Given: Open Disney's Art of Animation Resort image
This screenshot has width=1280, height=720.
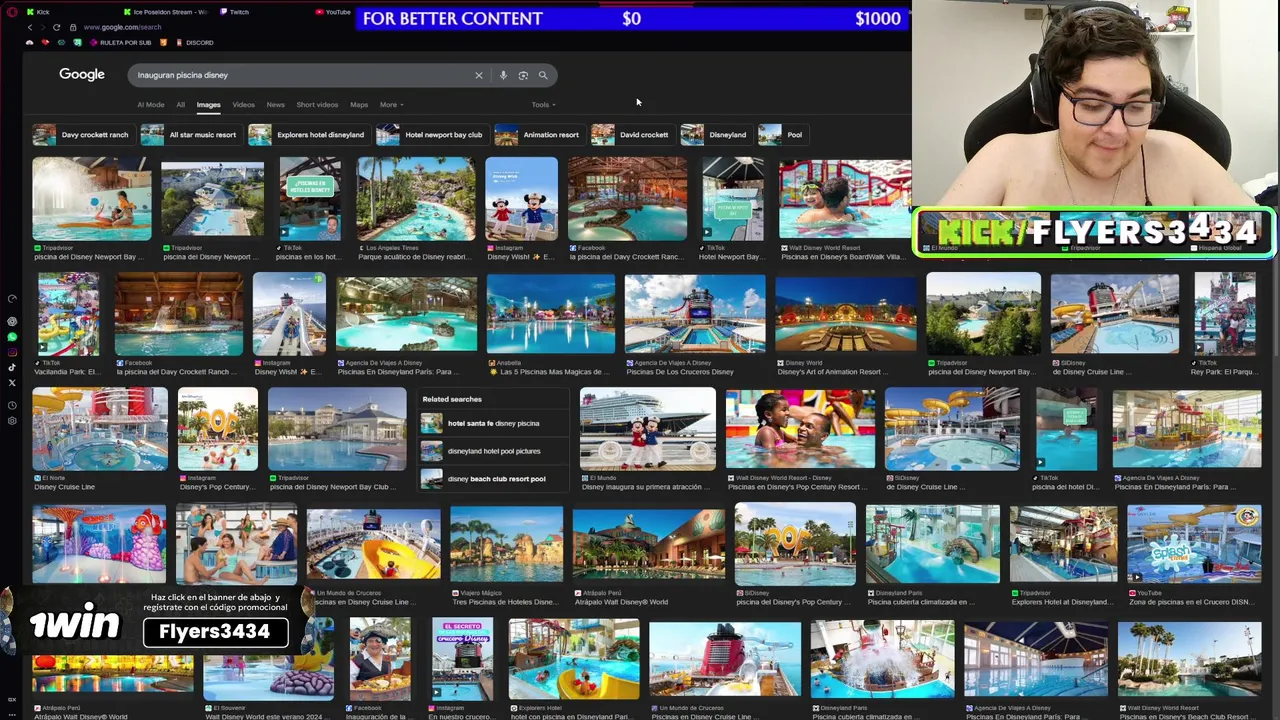Looking at the screenshot, I should (845, 315).
